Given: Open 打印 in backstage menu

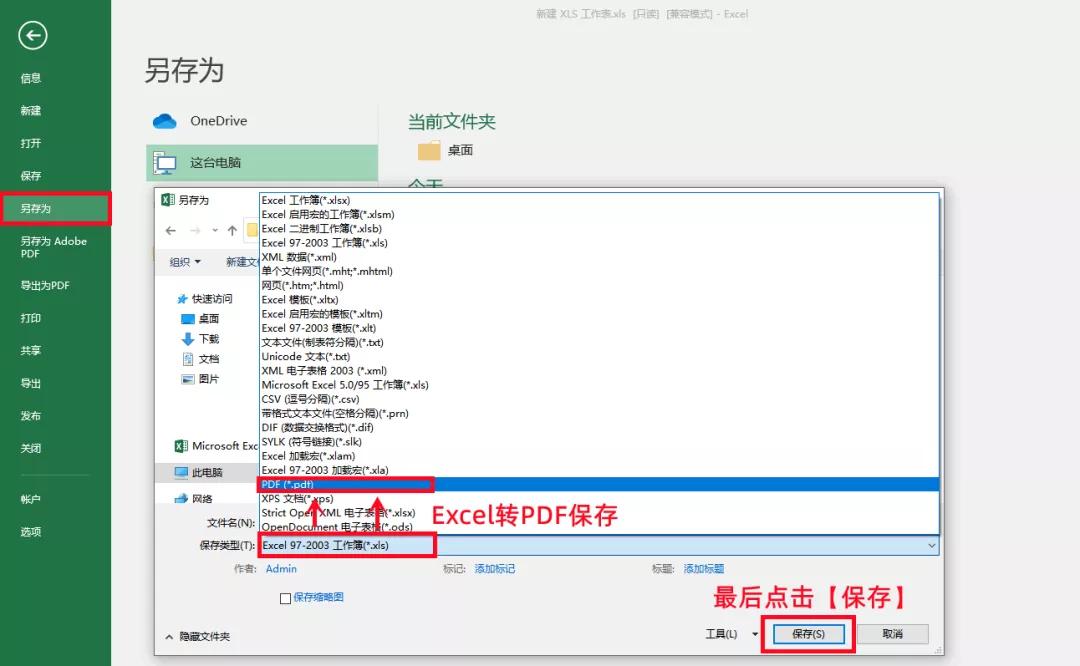Looking at the screenshot, I should (30, 318).
